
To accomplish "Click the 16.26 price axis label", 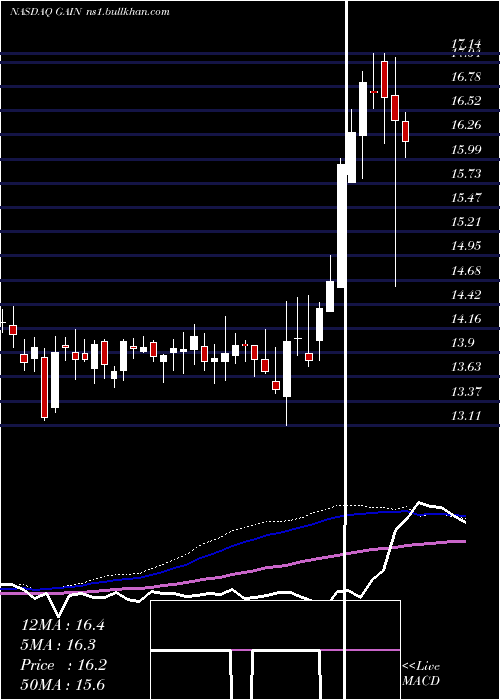I will [x=466, y=125].
